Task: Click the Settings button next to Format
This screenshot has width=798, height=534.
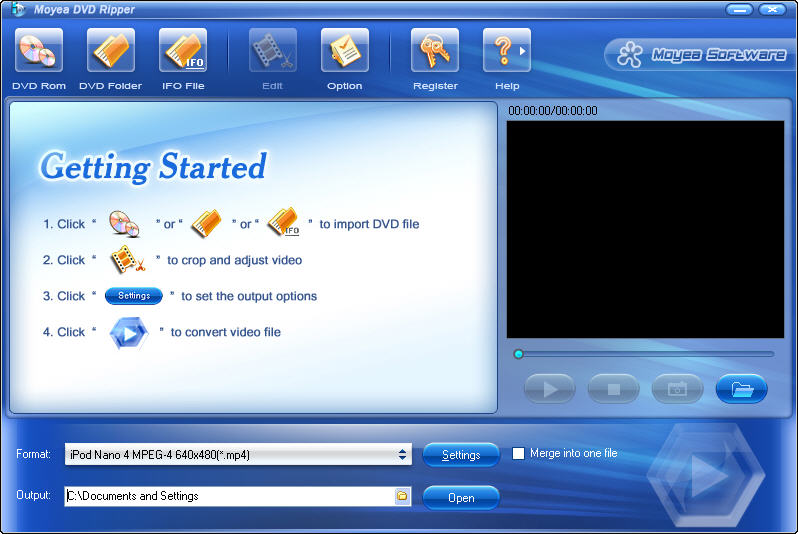Action: (461, 455)
